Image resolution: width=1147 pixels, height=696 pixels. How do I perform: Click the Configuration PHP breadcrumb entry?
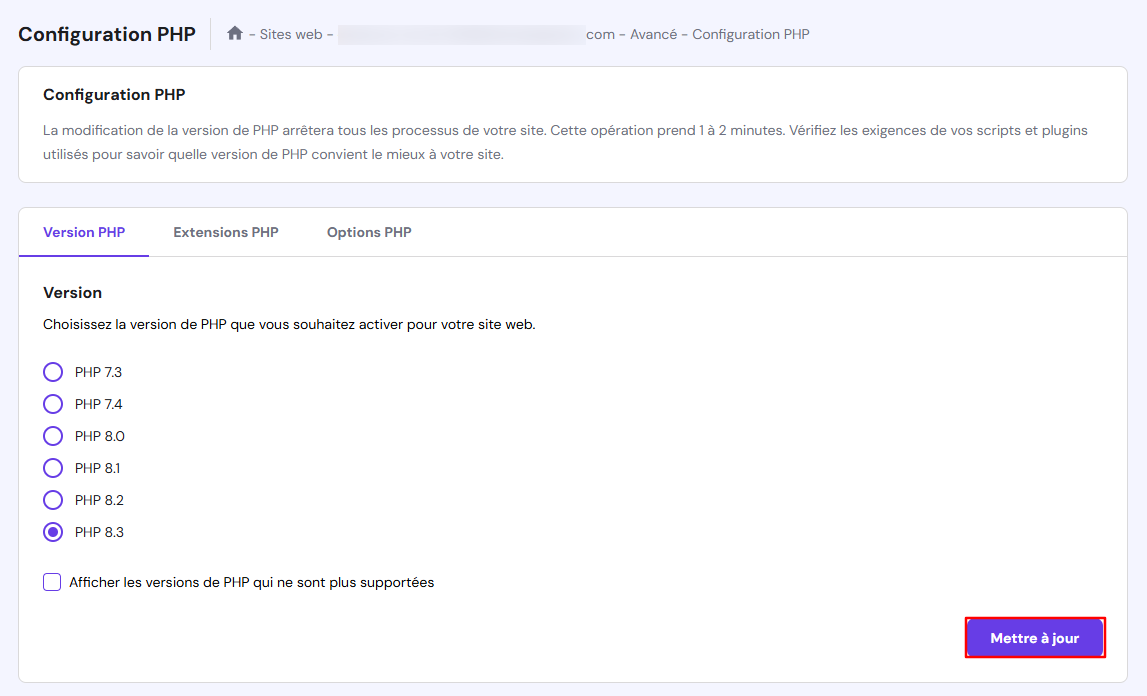coord(750,34)
